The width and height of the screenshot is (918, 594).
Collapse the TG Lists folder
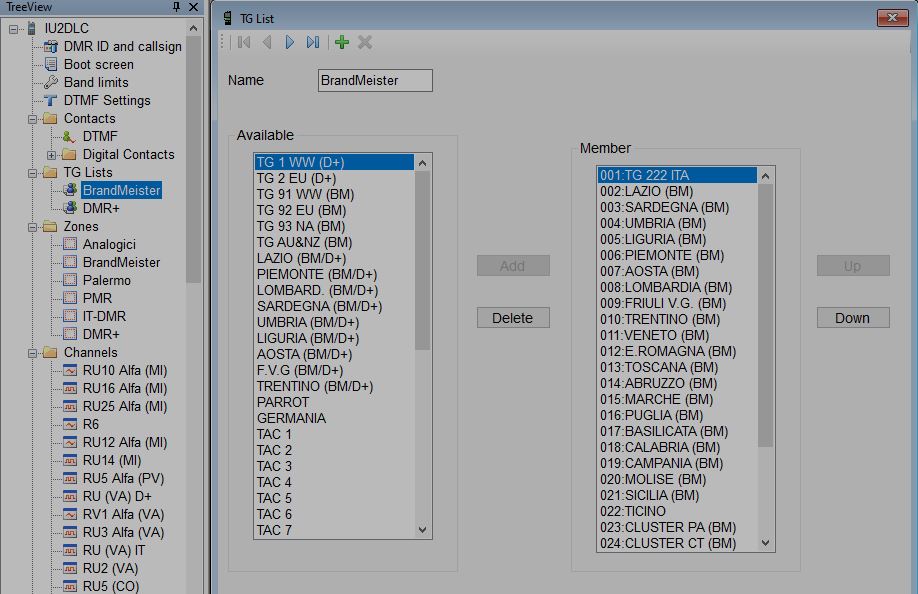33,173
